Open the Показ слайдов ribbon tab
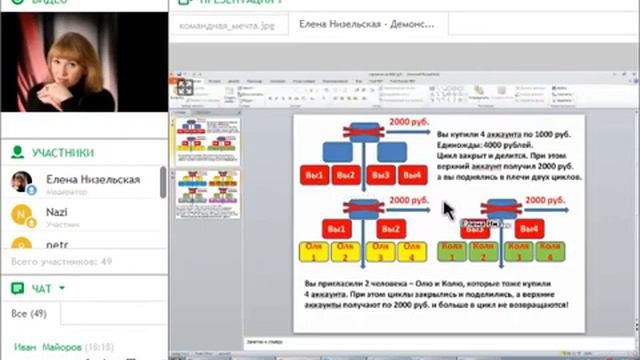The height and width of the screenshot is (360, 640). coord(304,82)
